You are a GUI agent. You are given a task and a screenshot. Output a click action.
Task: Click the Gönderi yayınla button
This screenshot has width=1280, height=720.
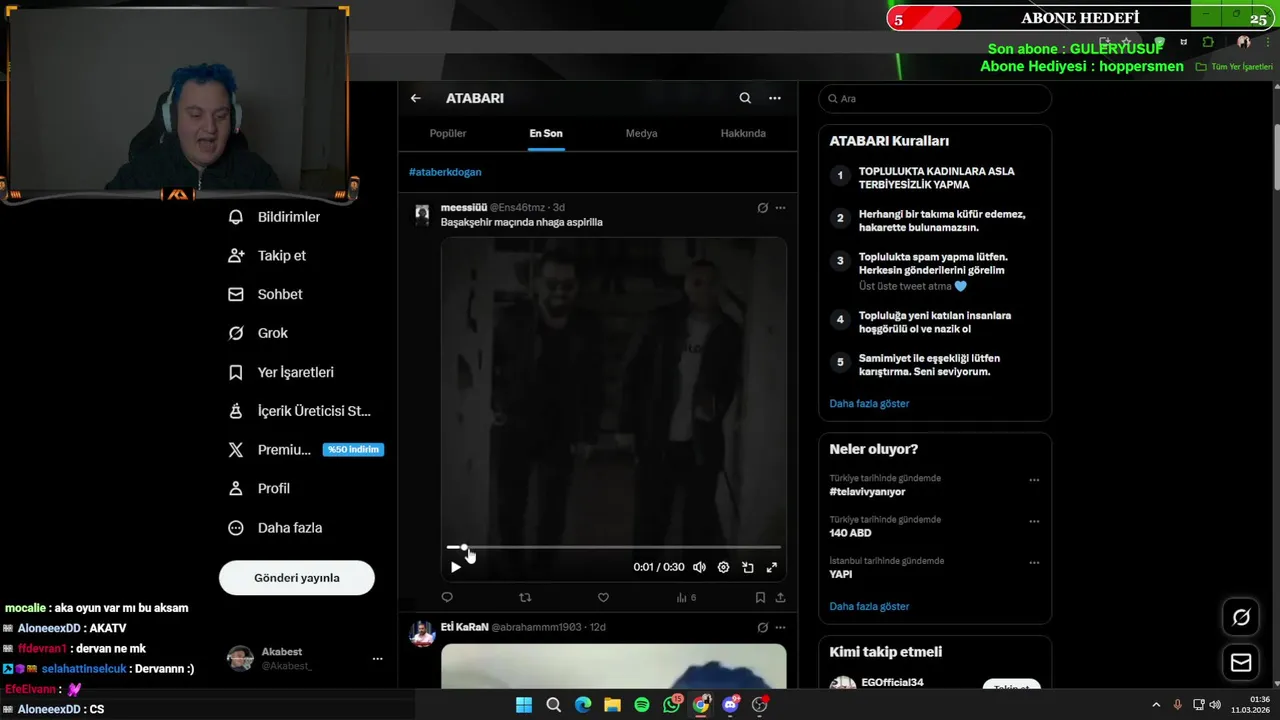[x=297, y=578]
